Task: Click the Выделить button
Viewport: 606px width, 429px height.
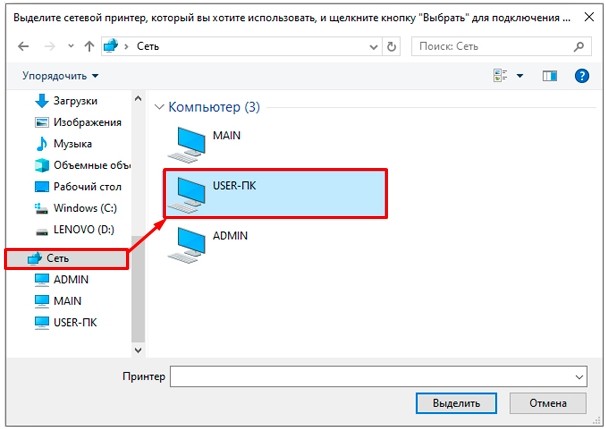Action: 456,403
